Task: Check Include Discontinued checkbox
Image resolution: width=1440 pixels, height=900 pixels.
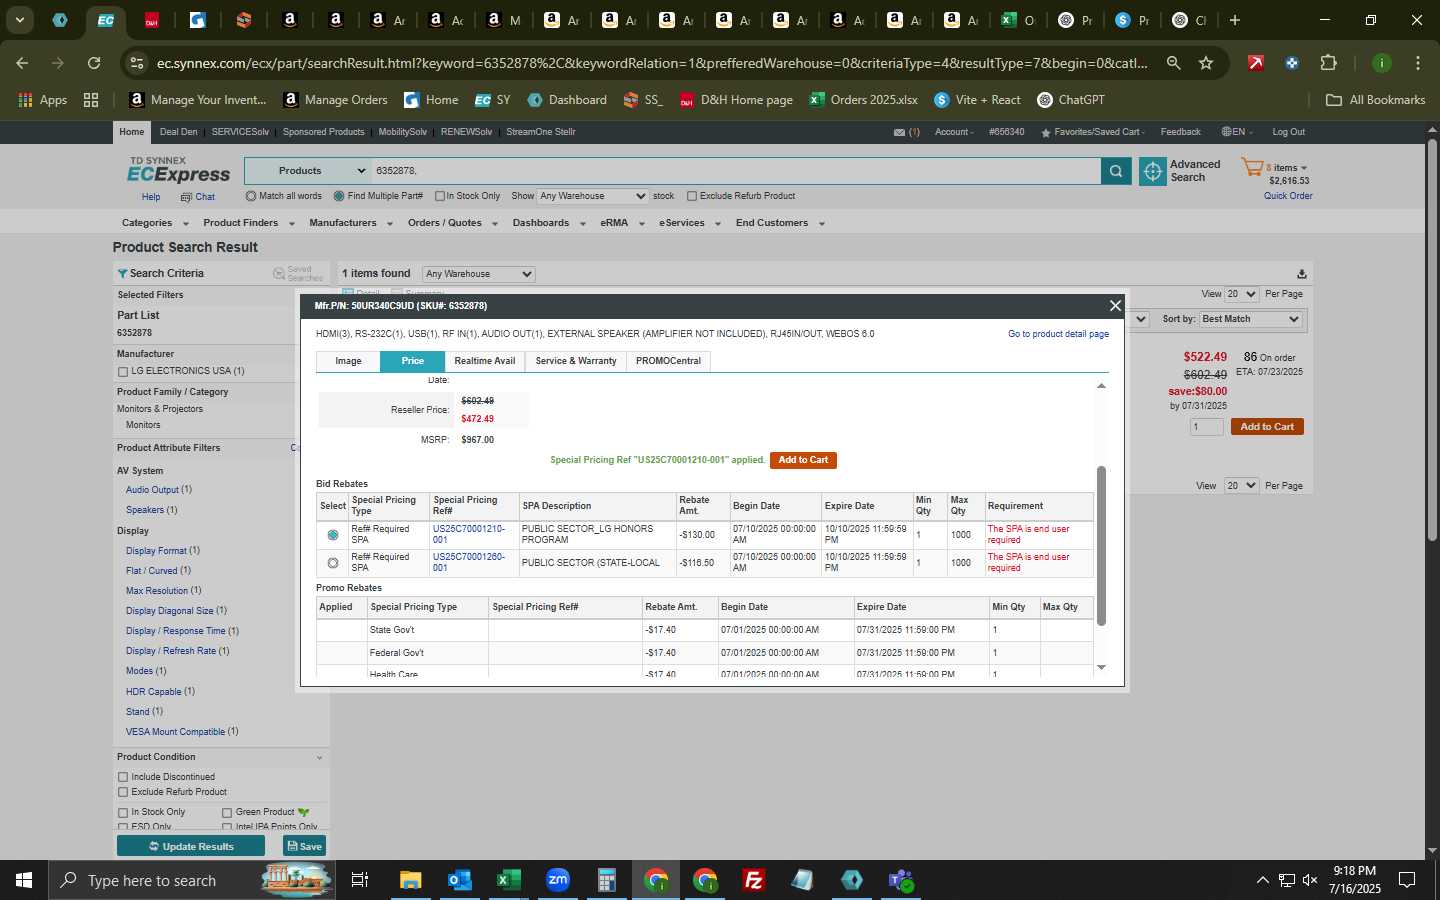Action: click(123, 777)
